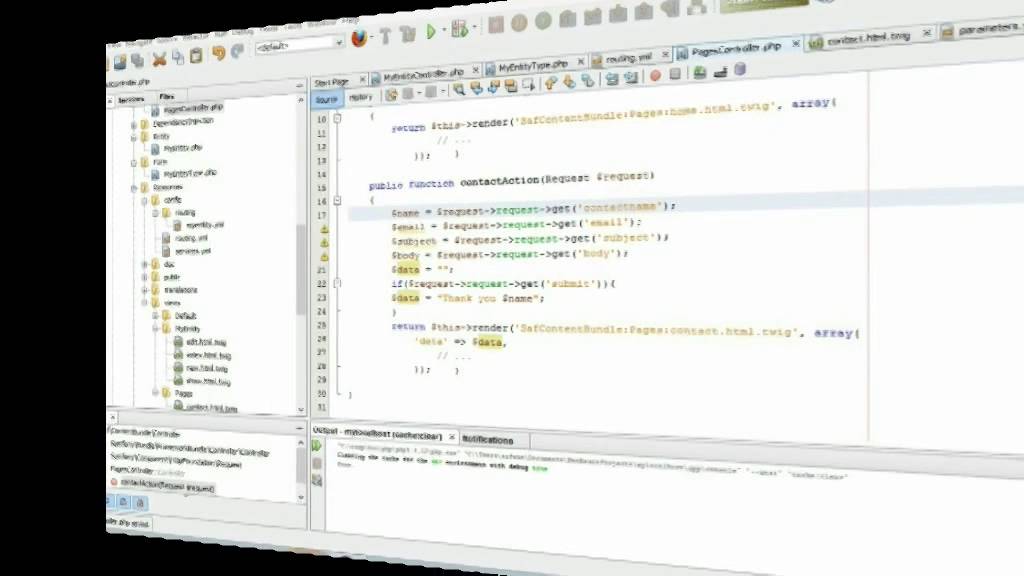Stop macro recording square icon

(x=675, y=74)
